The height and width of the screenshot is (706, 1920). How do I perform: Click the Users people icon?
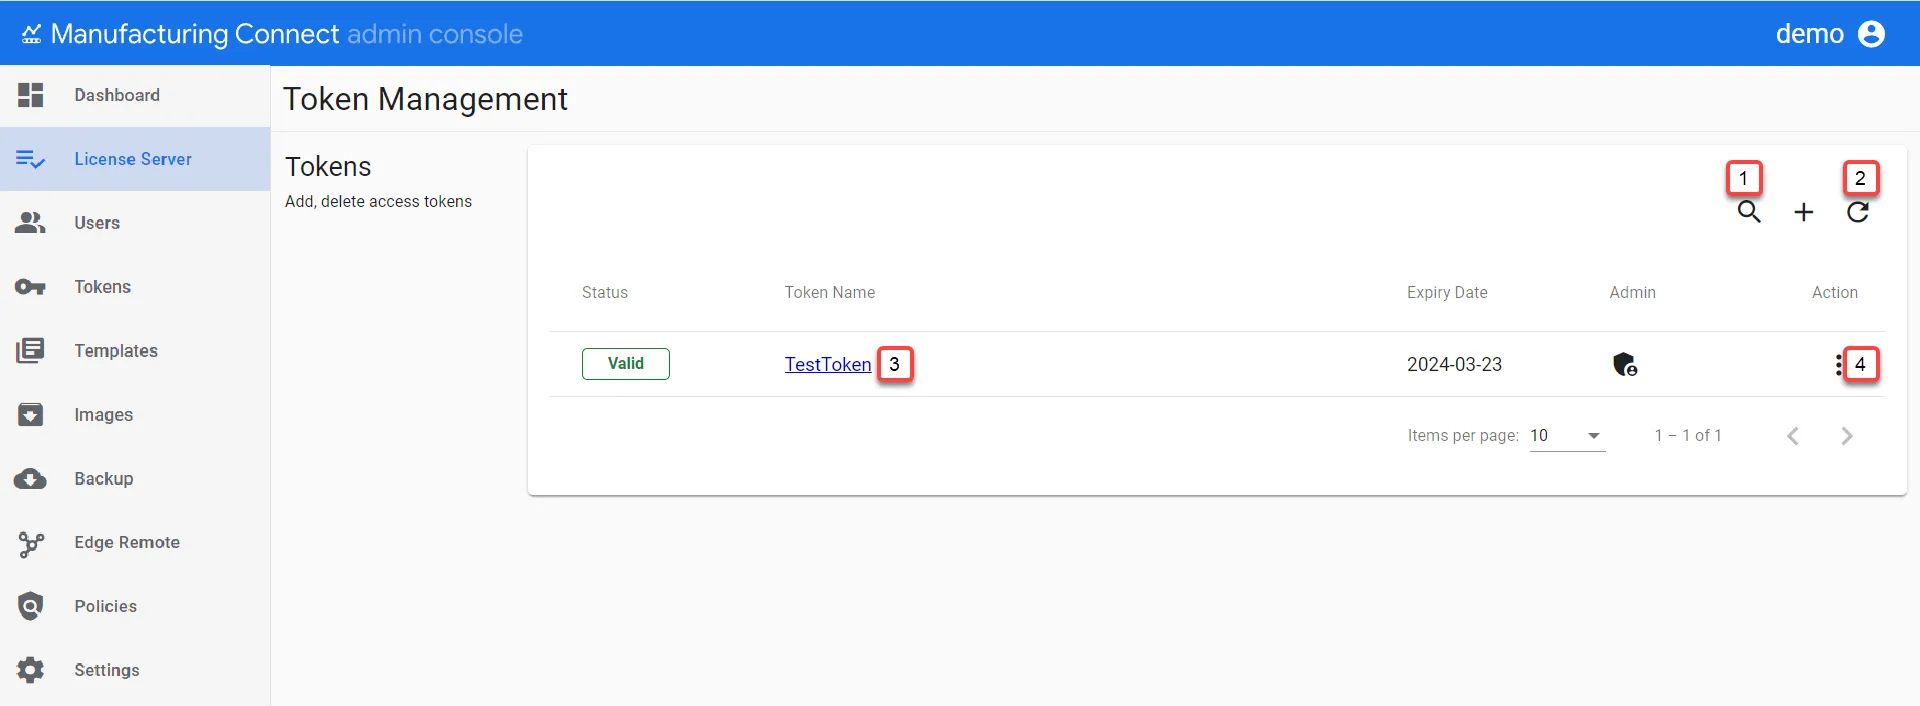(x=31, y=223)
